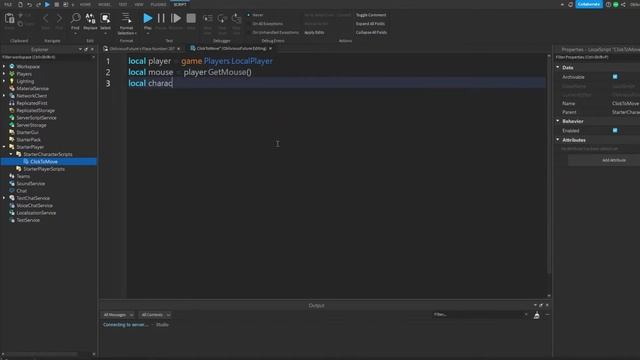The height and width of the screenshot is (360, 640).
Task: Click the Step Over debugger icon
Action: (x=222, y=19)
